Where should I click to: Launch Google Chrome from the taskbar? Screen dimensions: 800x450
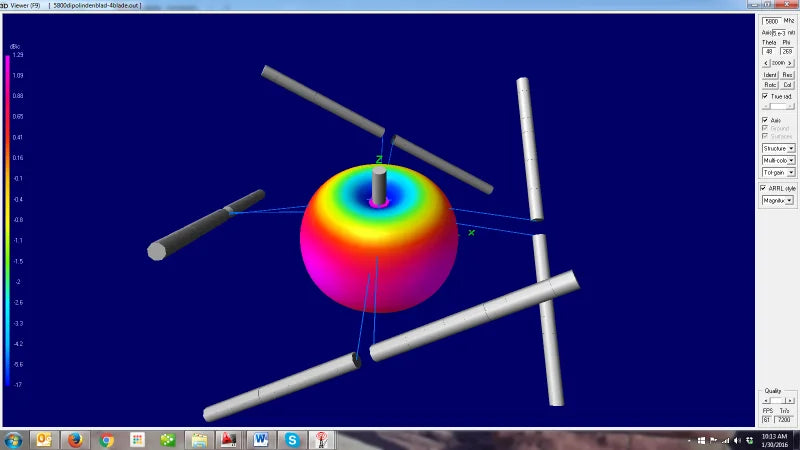pyautogui.click(x=106, y=439)
